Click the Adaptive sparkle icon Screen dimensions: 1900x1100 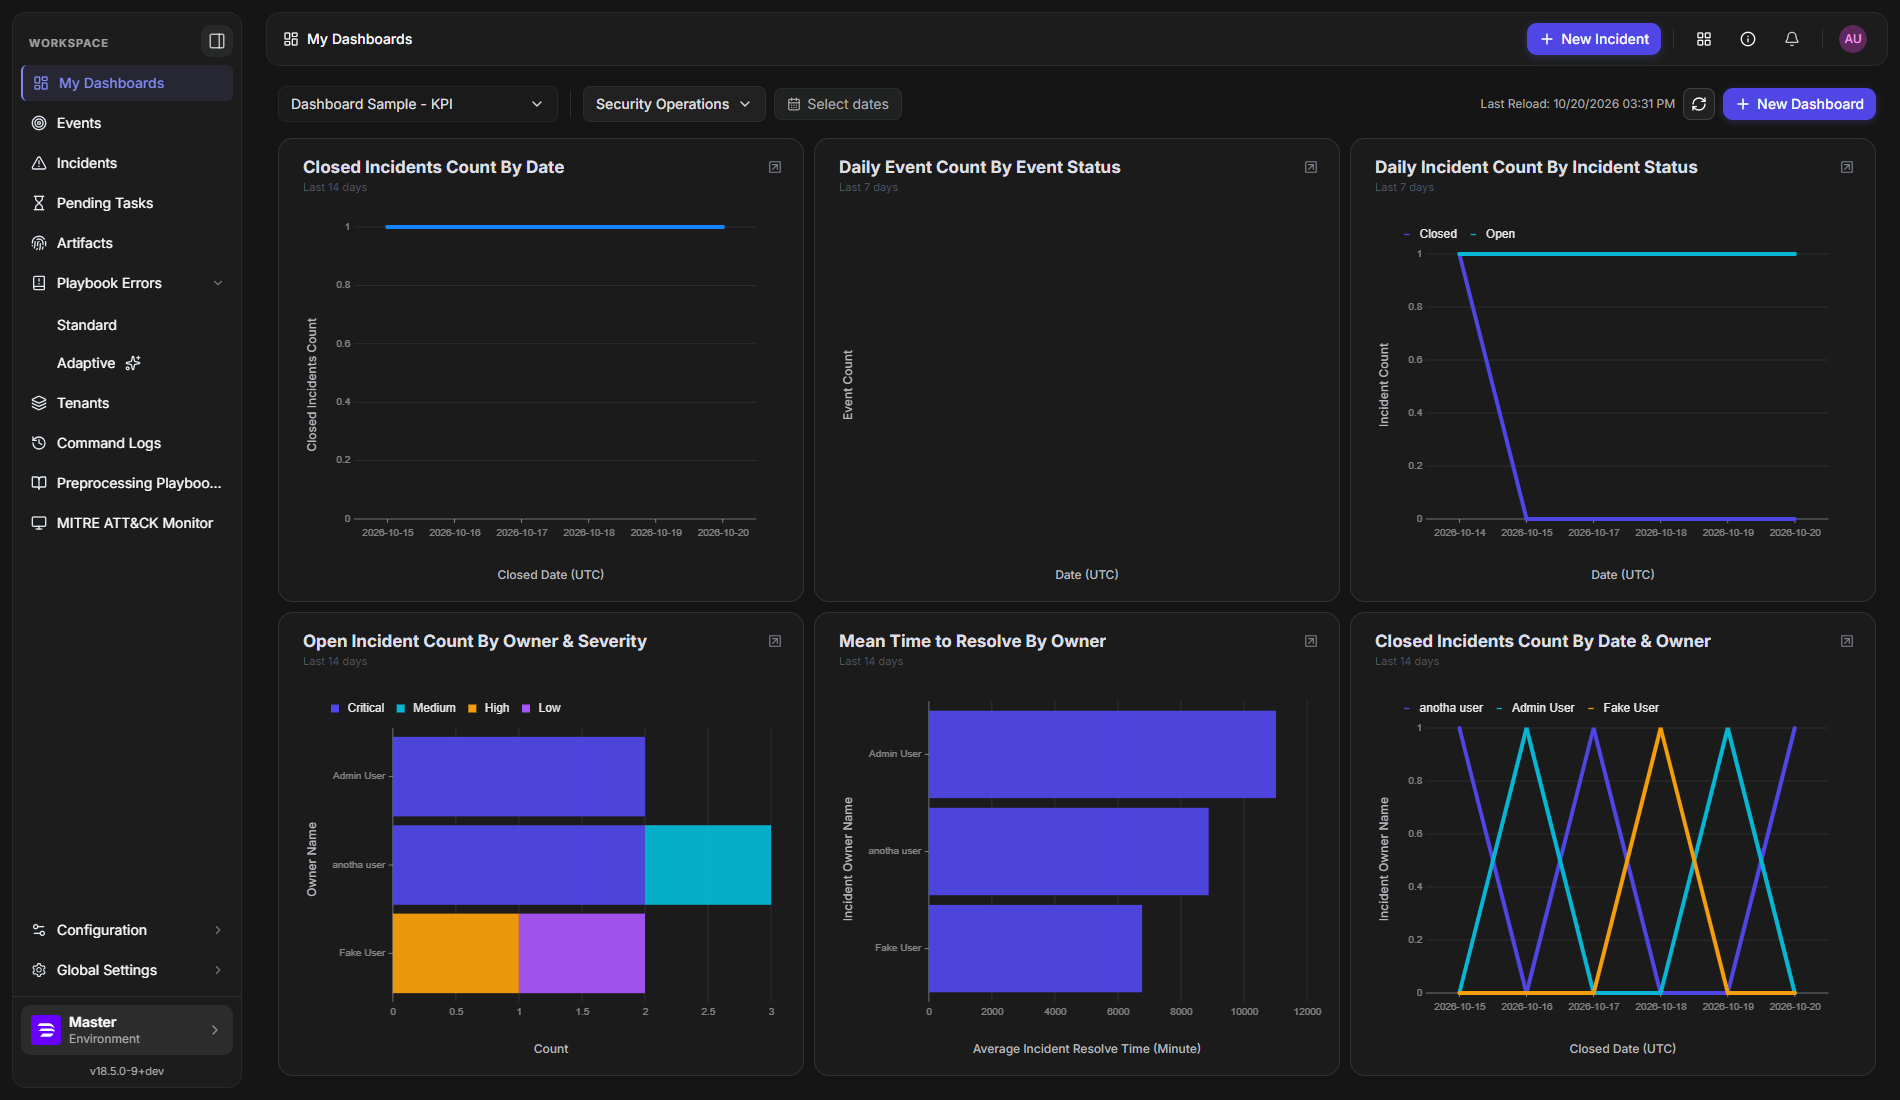133,363
